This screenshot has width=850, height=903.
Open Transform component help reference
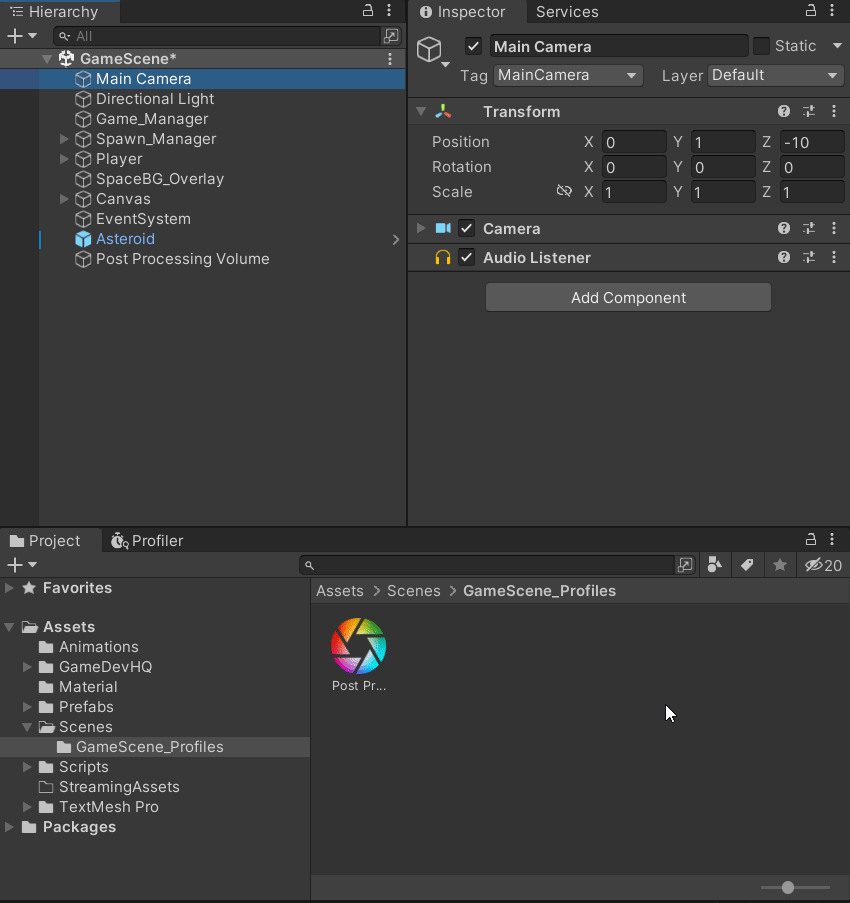(784, 111)
